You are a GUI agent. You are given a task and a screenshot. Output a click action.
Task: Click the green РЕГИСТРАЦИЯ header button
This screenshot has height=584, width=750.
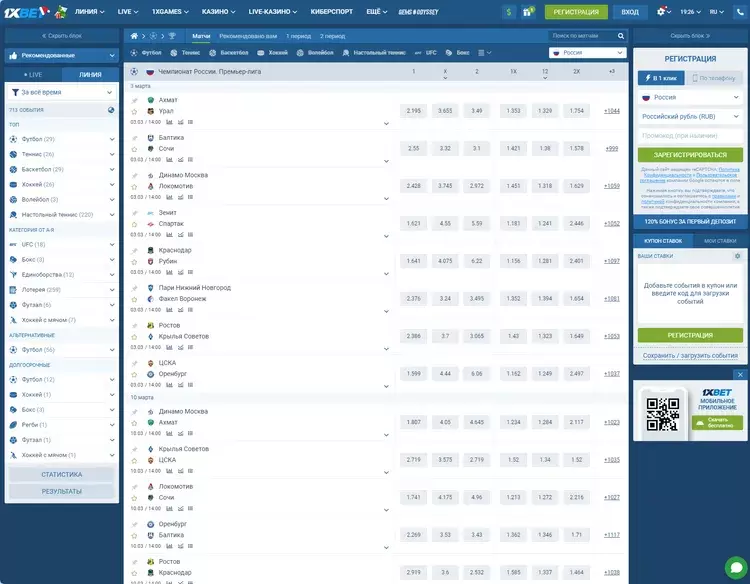[x=576, y=12]
